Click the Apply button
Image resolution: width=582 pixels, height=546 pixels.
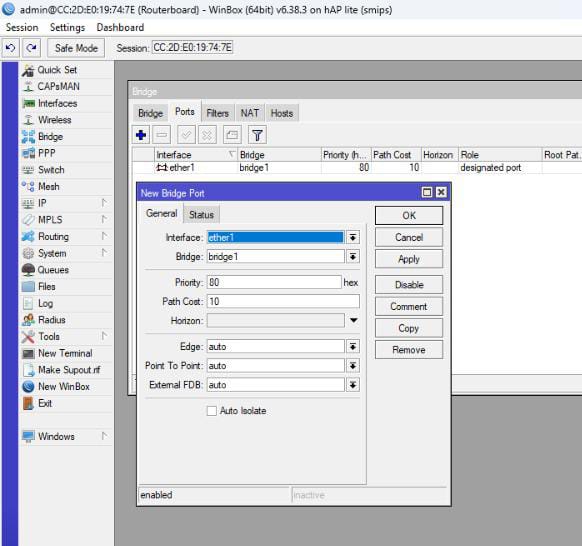tap(409, 259)
